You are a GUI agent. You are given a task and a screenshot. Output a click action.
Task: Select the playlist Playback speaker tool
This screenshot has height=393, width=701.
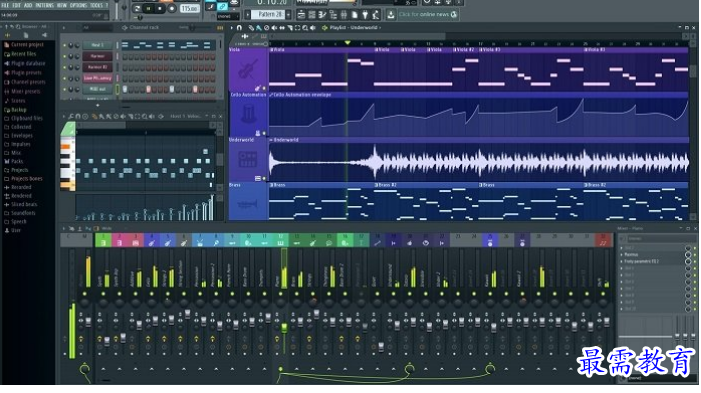coord(312,28)
